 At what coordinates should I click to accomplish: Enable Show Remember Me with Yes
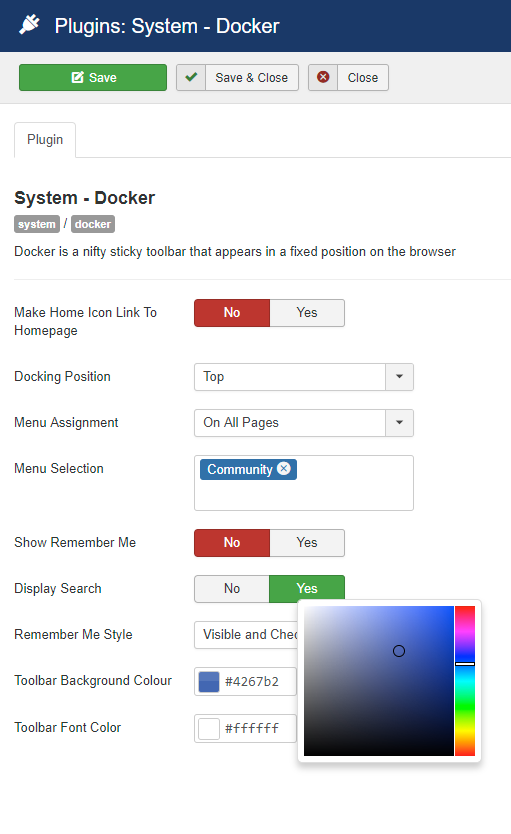pyautogui.click(x=307, y=543)
